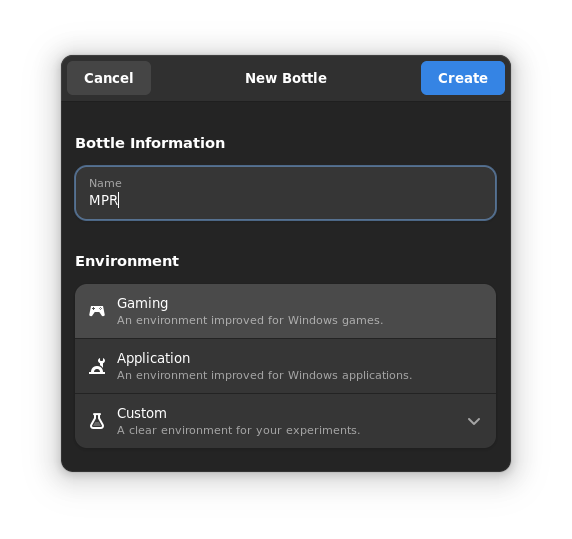Expand the Custom environment chevron
This screenshot has width=572, height=539.
click(474, 422)
